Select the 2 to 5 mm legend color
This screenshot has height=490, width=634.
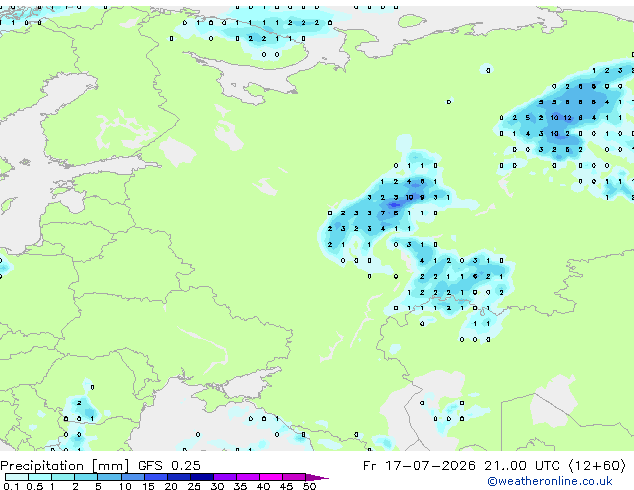86,477
